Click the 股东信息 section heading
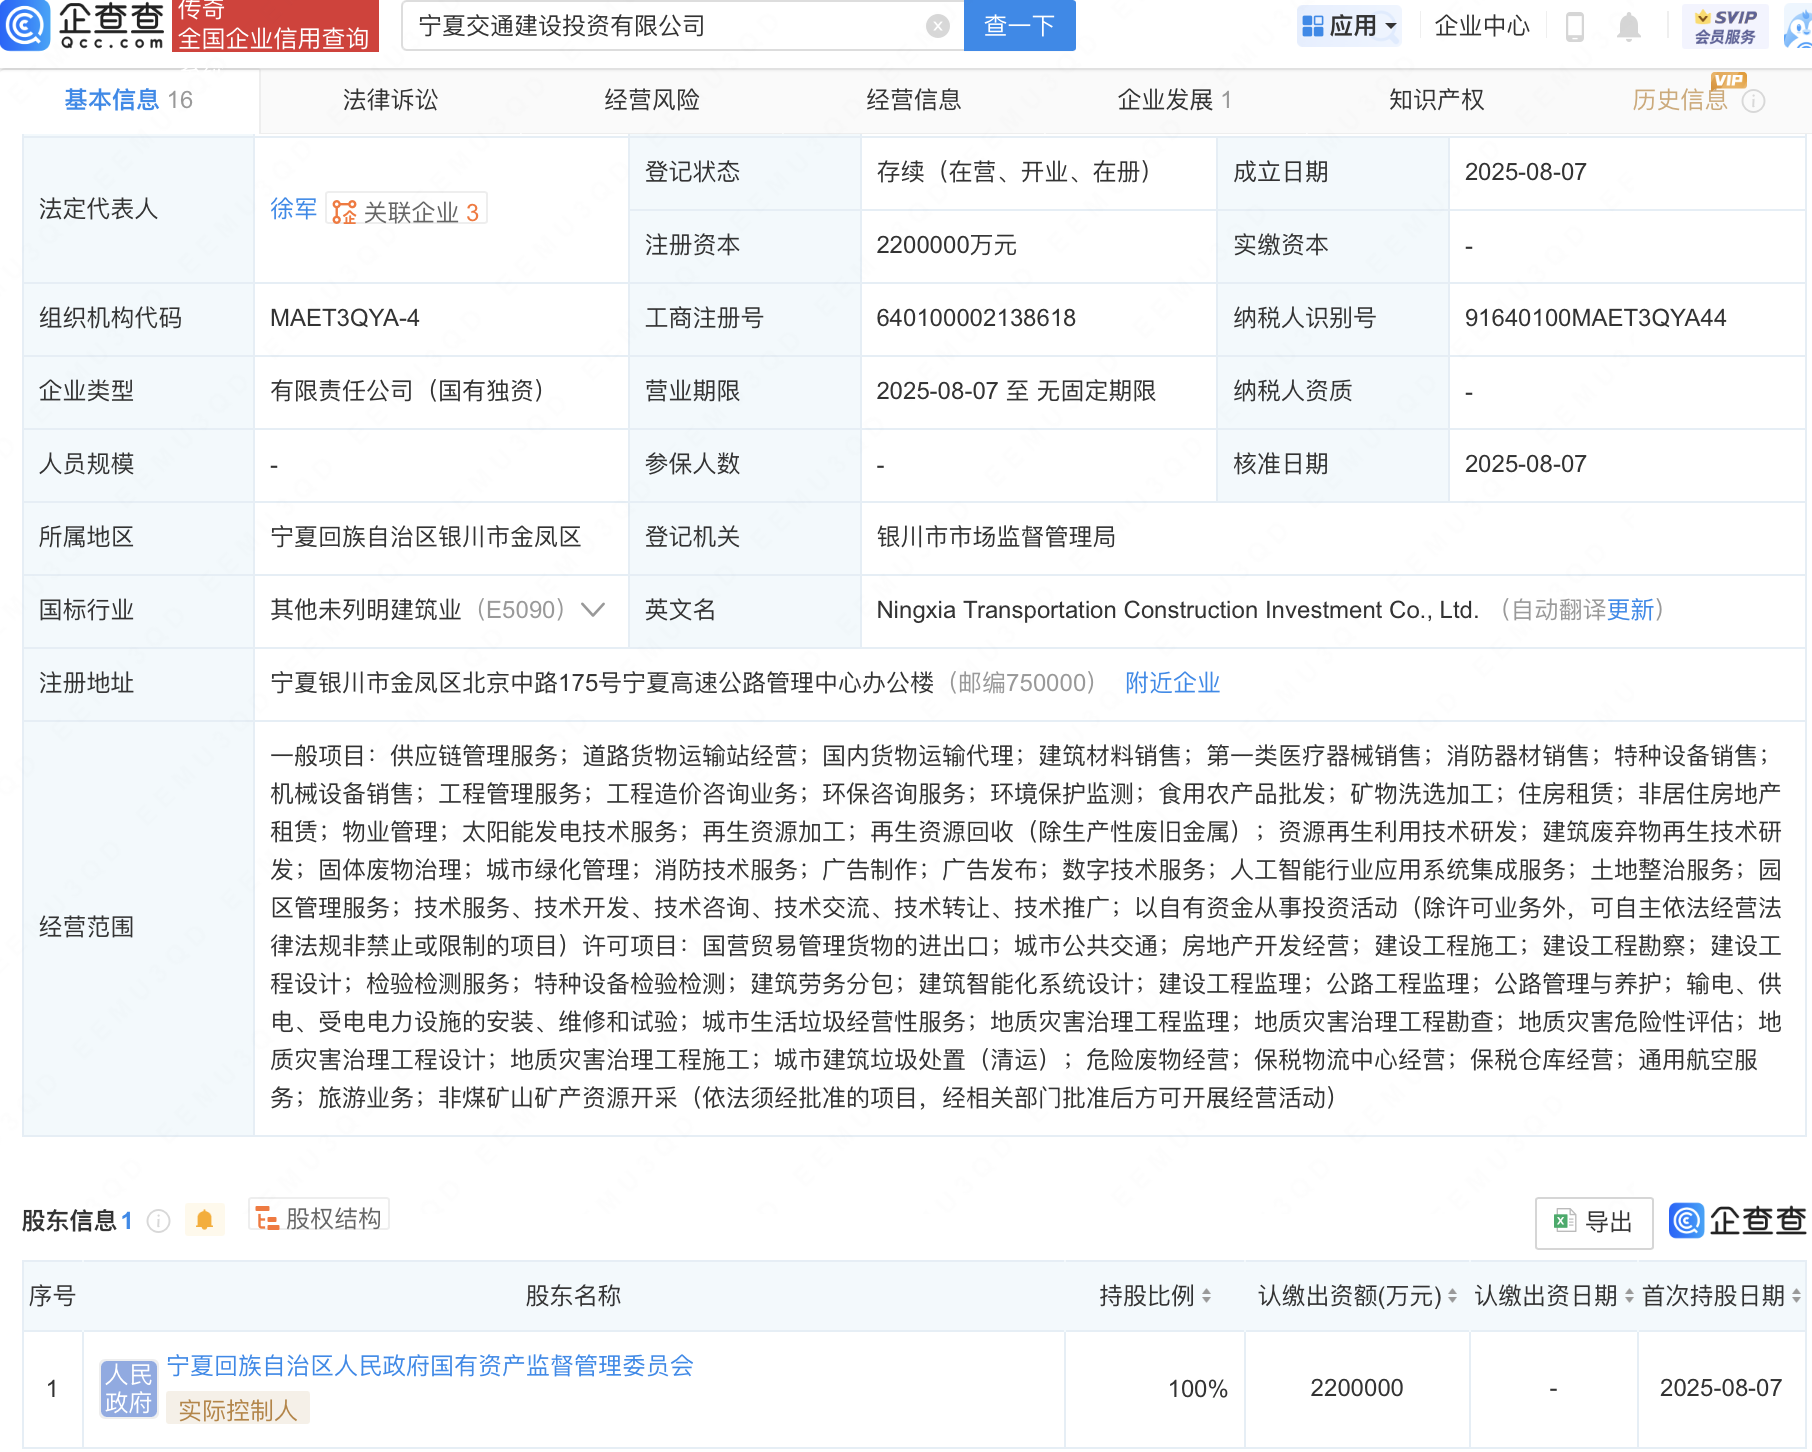This screenshot has width=1812, height=1452. tap(69, 1221)
